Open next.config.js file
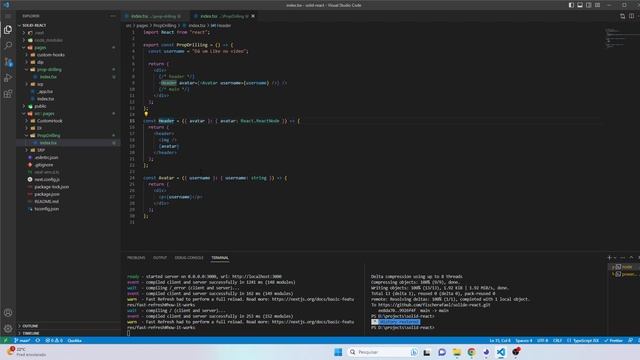Image resolution: width=640 pixels, height=360 pixels. pos(69,180)
